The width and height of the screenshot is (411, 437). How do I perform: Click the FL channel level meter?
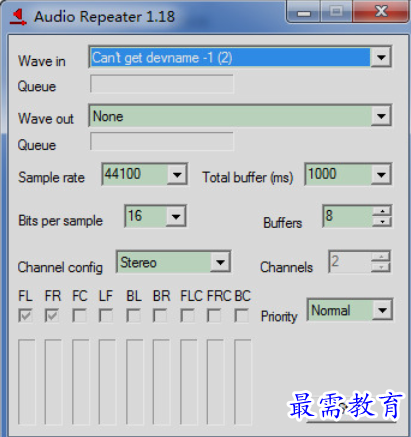27,382
